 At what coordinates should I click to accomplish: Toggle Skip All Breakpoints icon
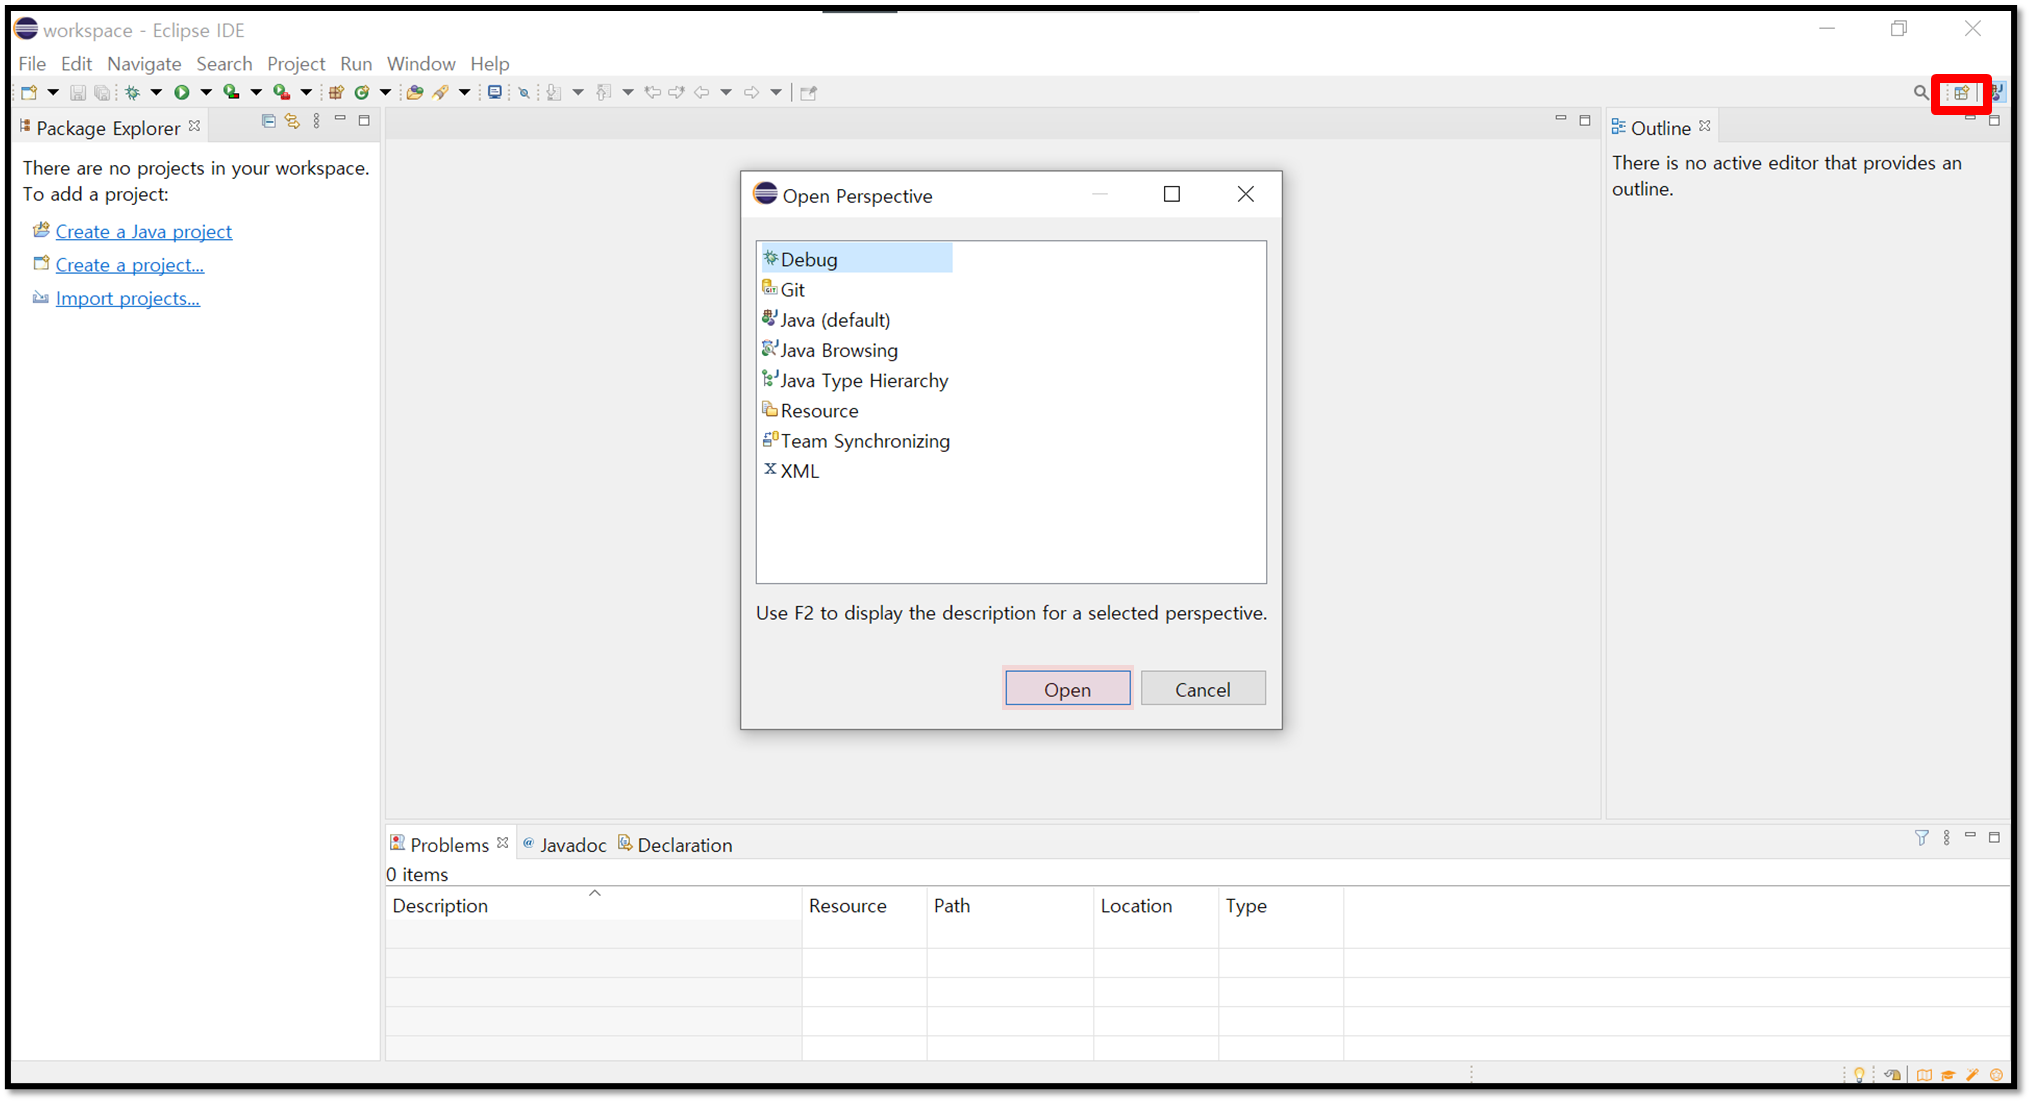click(x=523, y=92)
